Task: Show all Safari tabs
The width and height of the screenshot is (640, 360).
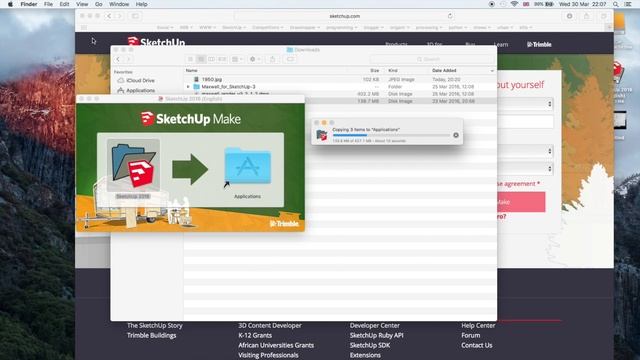Action: click(x=603, y=16)
